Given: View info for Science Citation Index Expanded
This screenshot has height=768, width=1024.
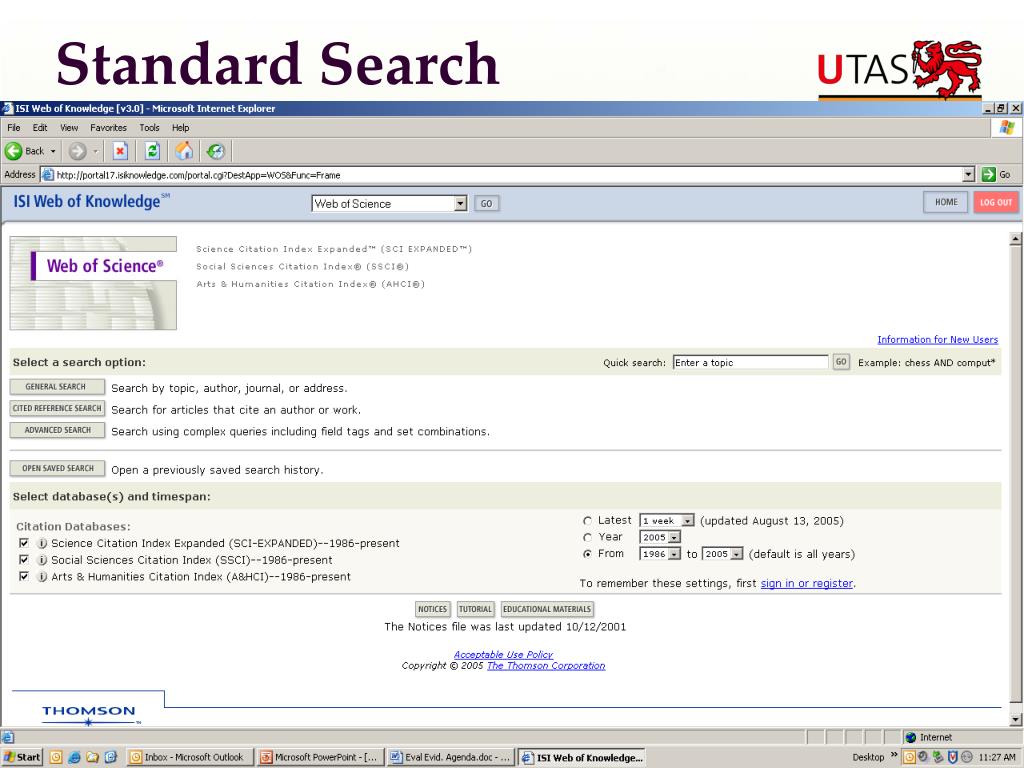Looking at the screenshot, I should [42, 543].
